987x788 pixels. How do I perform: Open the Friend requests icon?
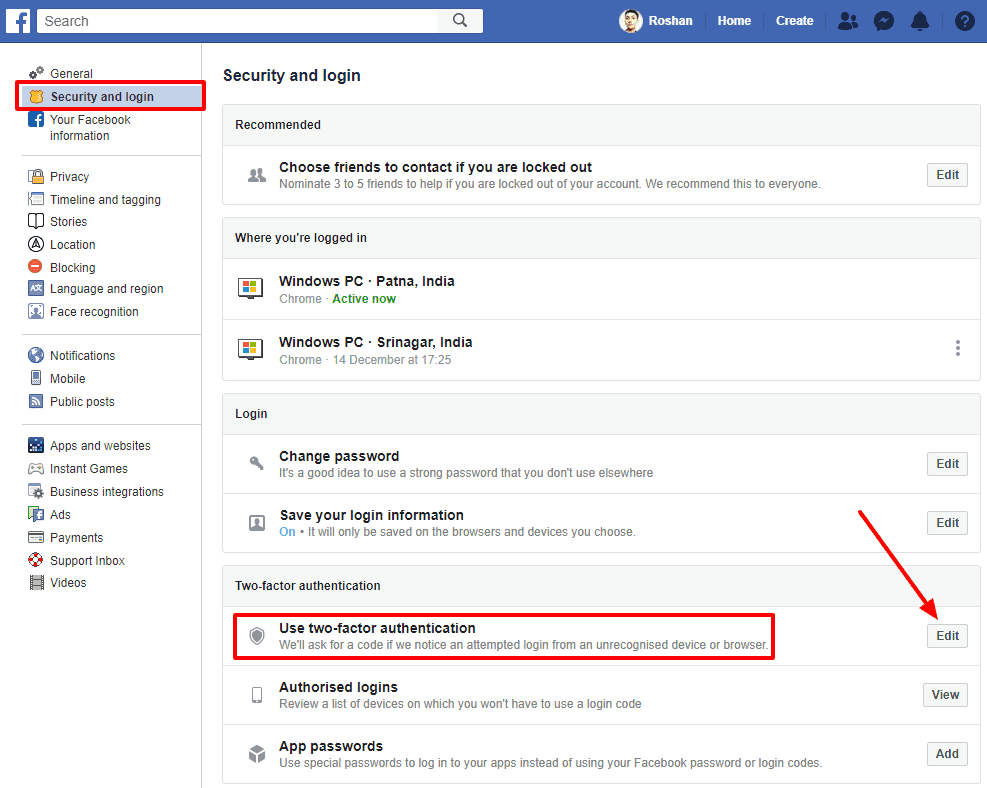click(848, 21)
